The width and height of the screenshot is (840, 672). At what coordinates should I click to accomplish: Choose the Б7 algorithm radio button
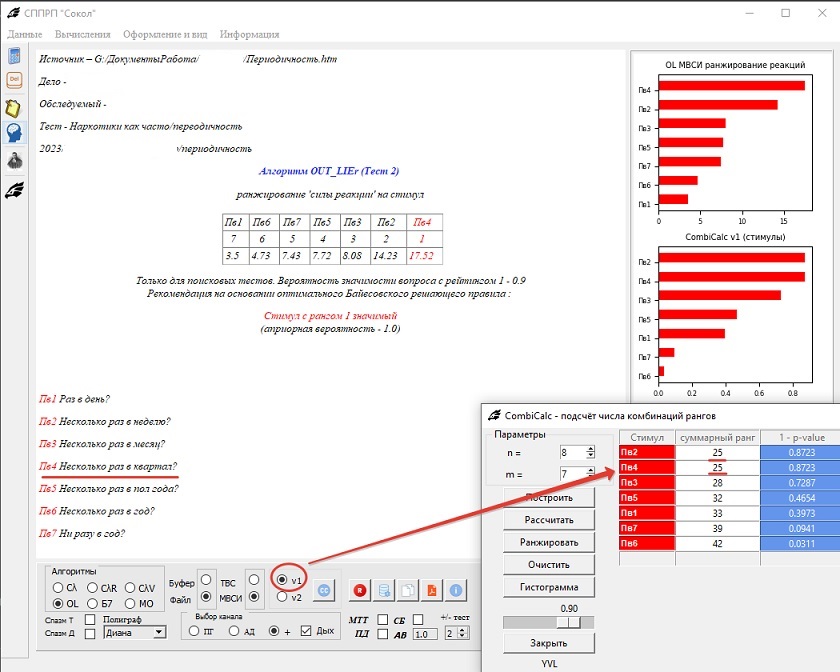pyautogui.click(x=92, y=603)
